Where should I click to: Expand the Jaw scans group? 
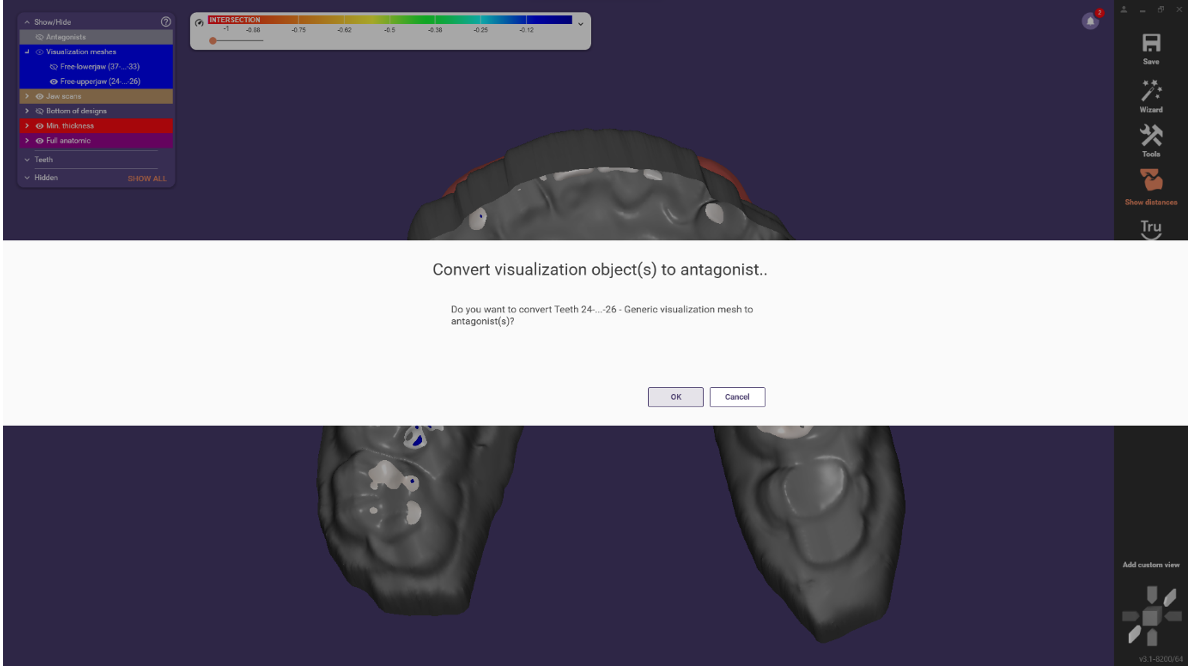pos(26,96)
